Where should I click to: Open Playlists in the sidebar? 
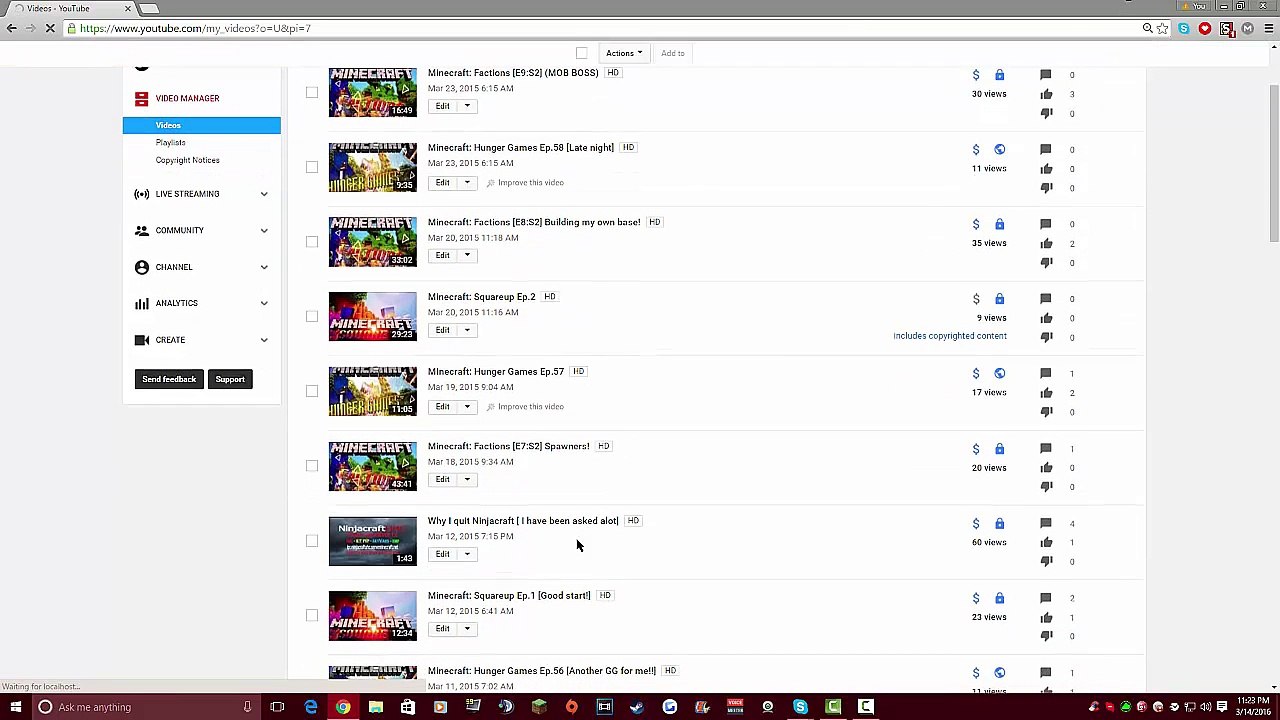coord(170,142)
